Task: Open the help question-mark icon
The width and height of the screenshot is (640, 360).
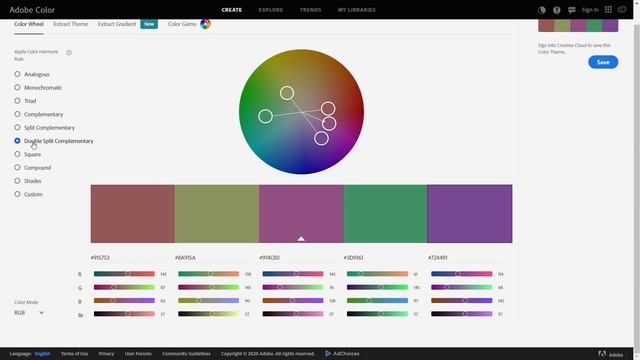Action: pyautogui.click(x=557, y=10)
